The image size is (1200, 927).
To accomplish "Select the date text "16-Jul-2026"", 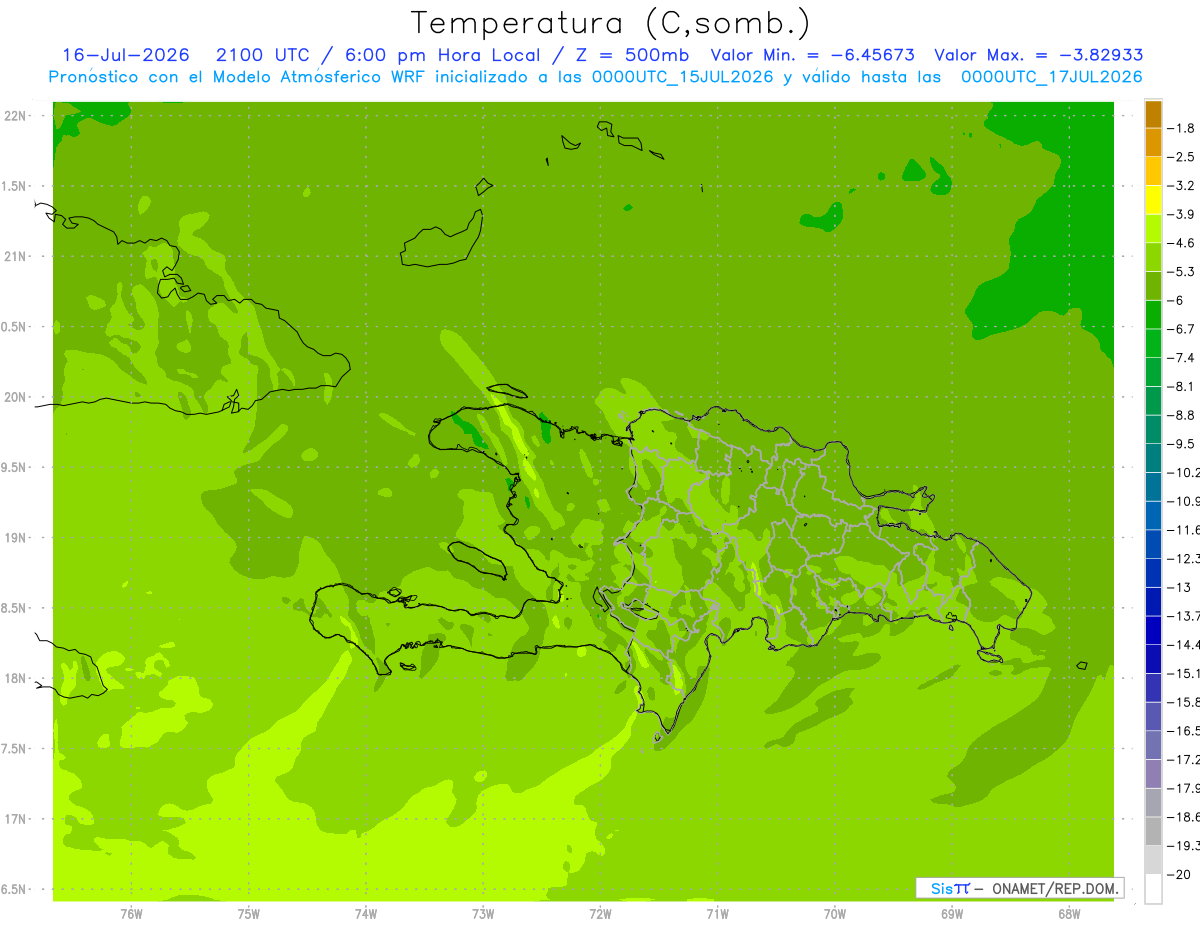I will 126,55.
